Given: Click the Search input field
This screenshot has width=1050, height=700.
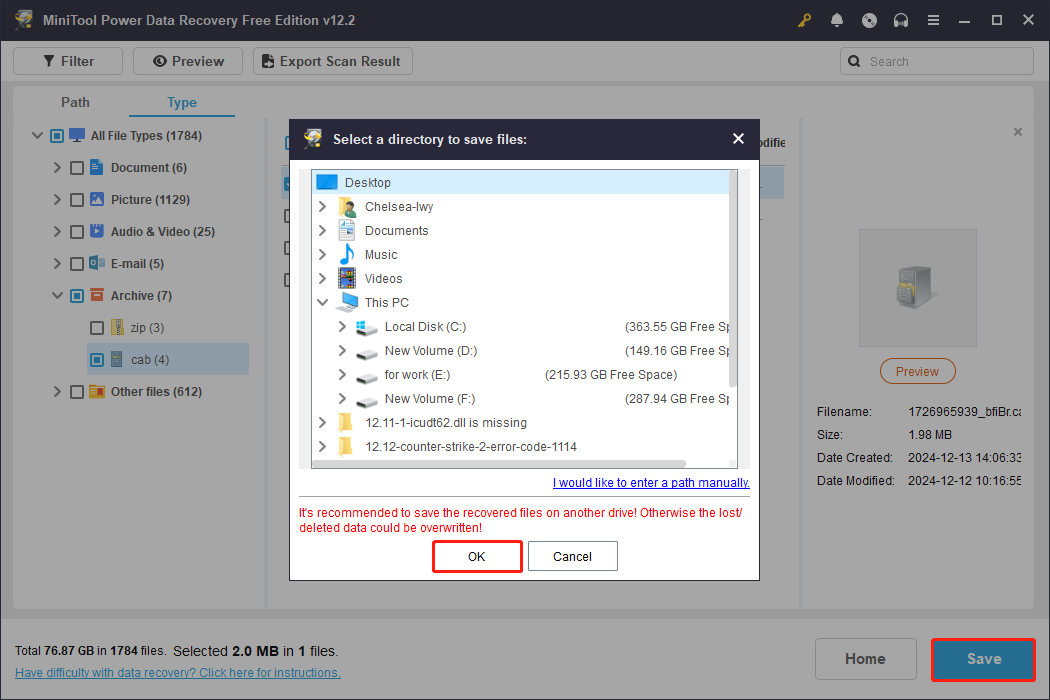Looking at the screenshot, I should pos(937,61).
